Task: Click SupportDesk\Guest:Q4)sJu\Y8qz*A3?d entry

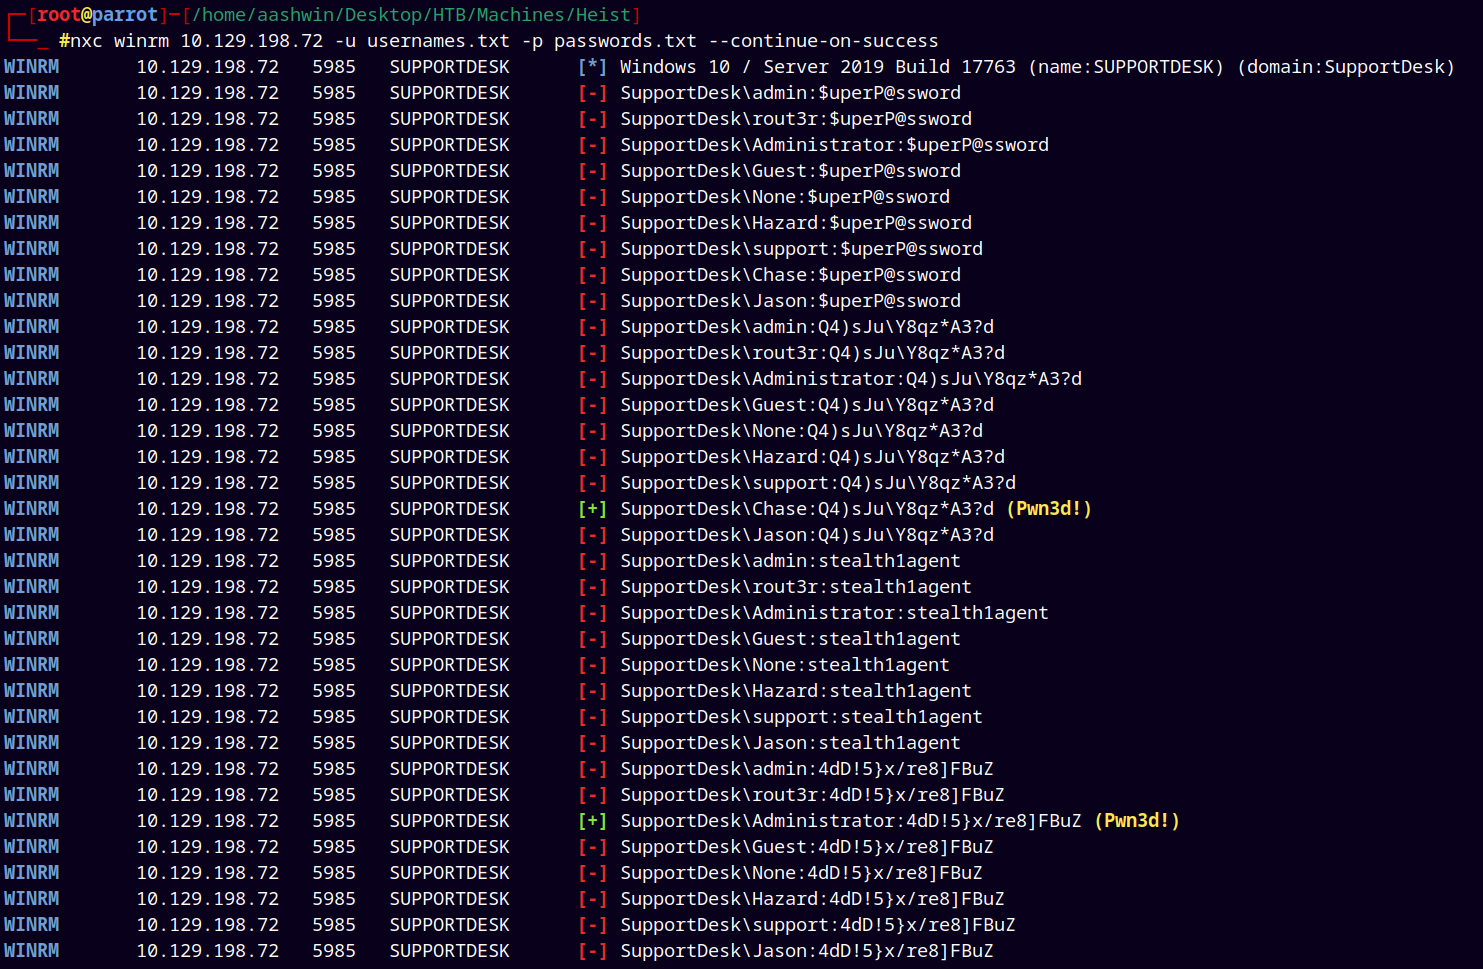Action: tap(807, 405)
